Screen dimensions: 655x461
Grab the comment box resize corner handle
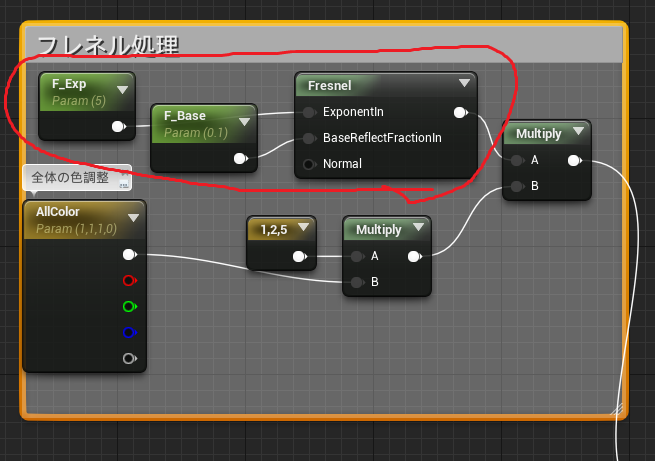pyautogui.click(x=616, y=409)
